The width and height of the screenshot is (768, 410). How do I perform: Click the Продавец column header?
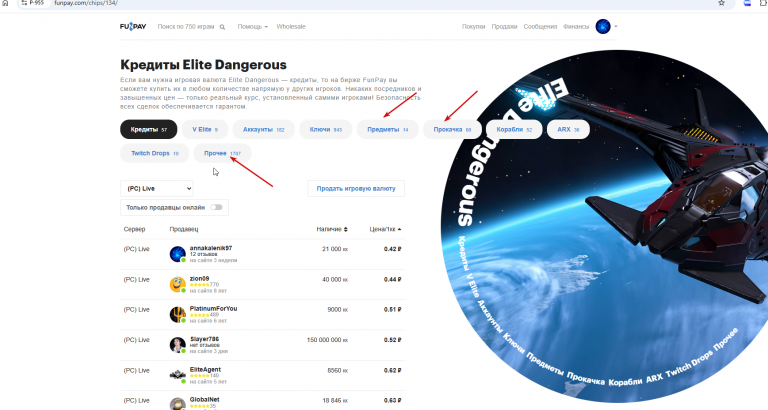pyautogui.click(x=184, y=229)
